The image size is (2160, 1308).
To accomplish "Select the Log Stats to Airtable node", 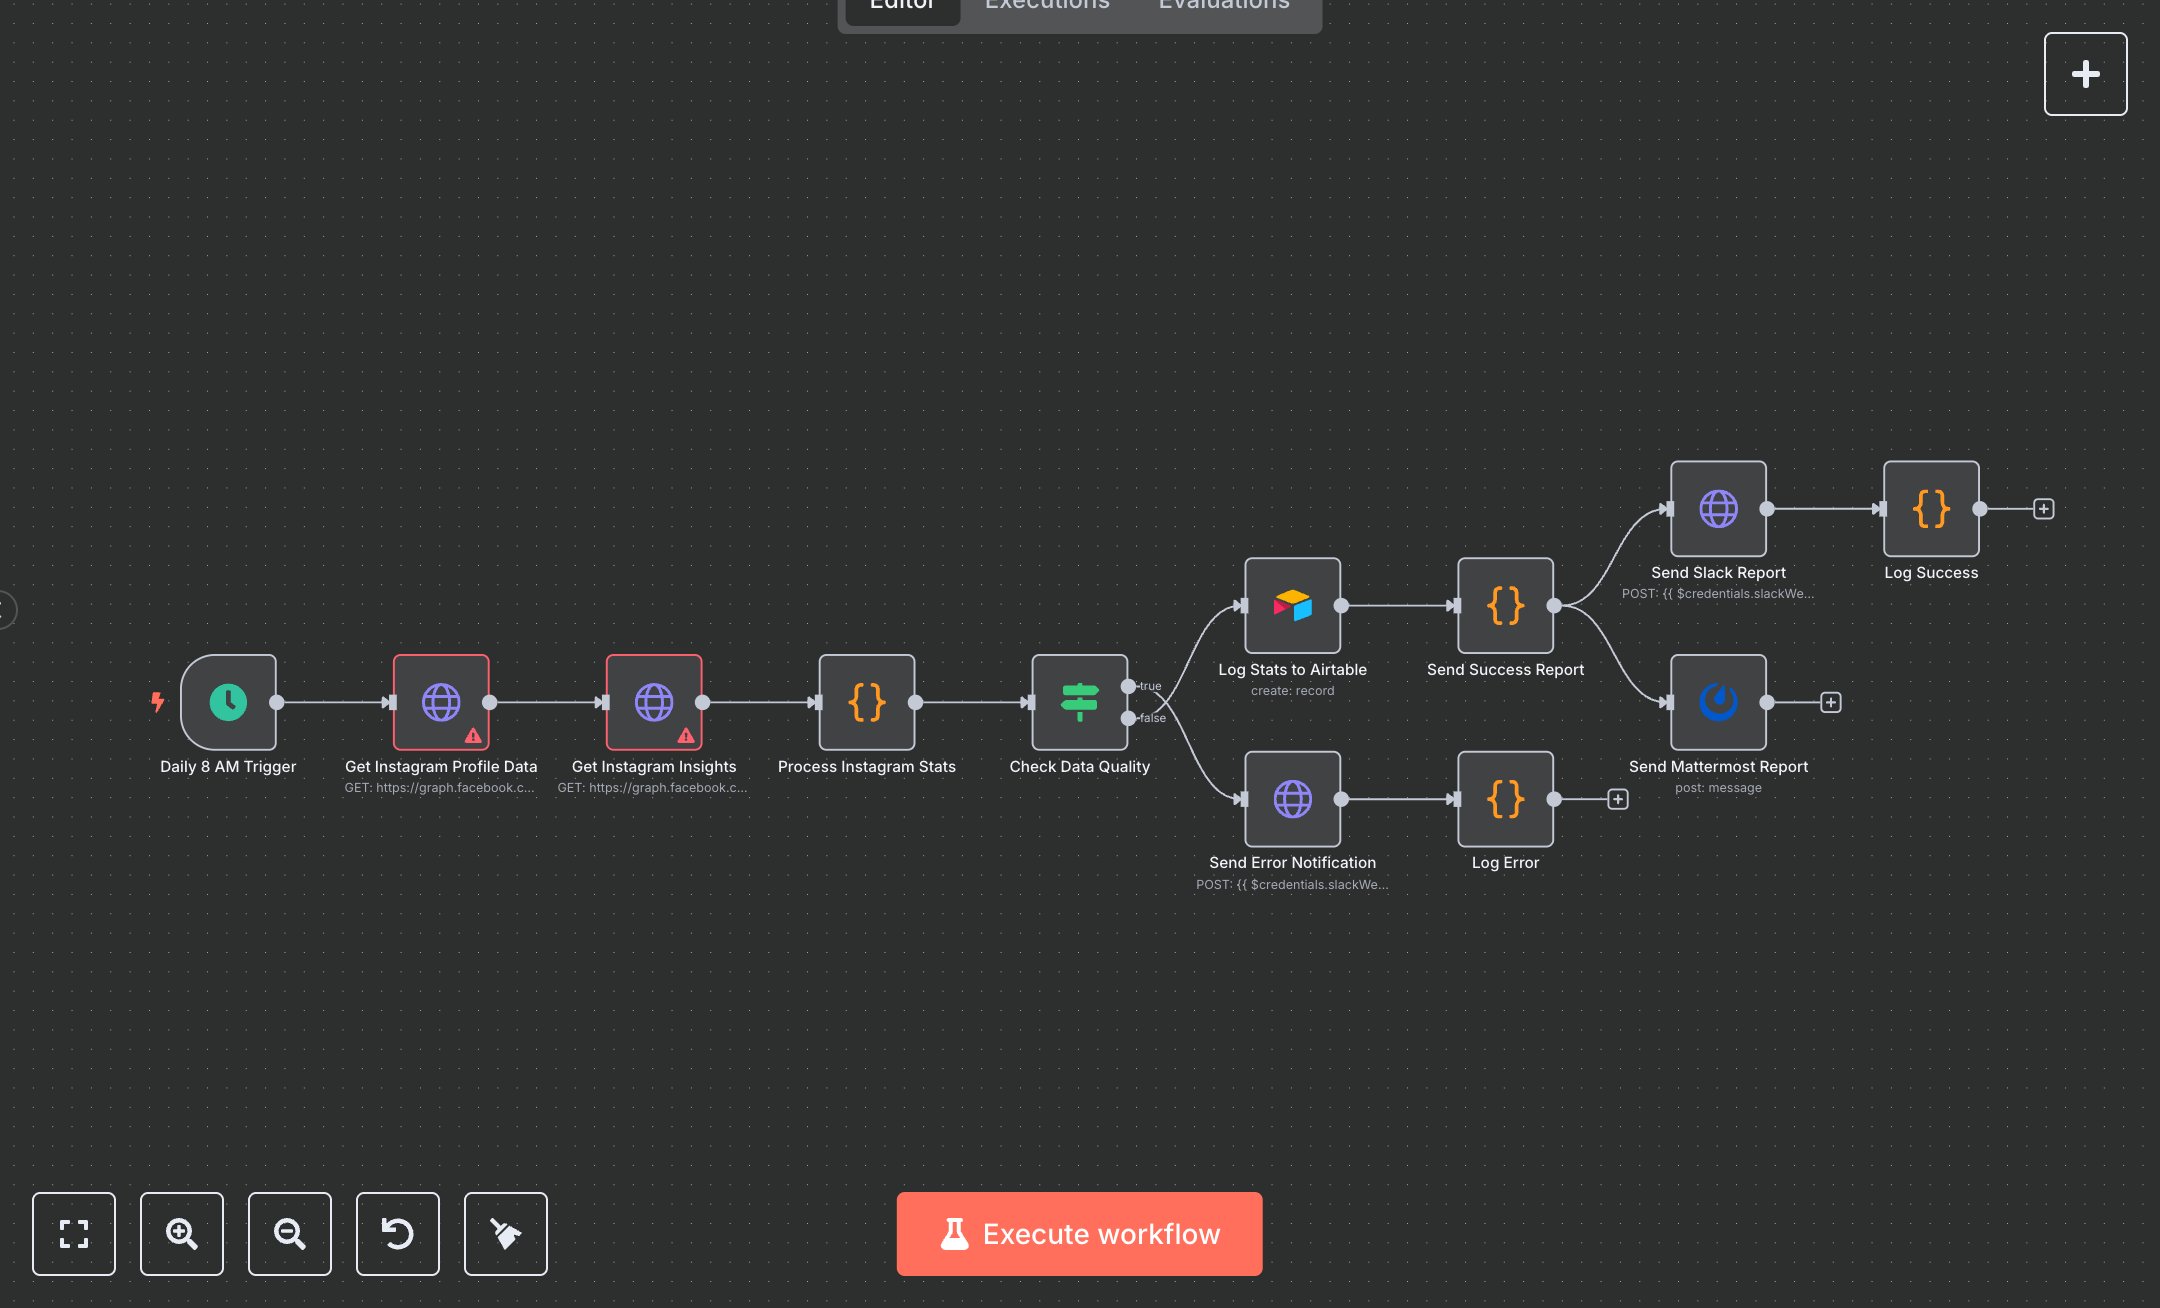I will pos(1292,605).
